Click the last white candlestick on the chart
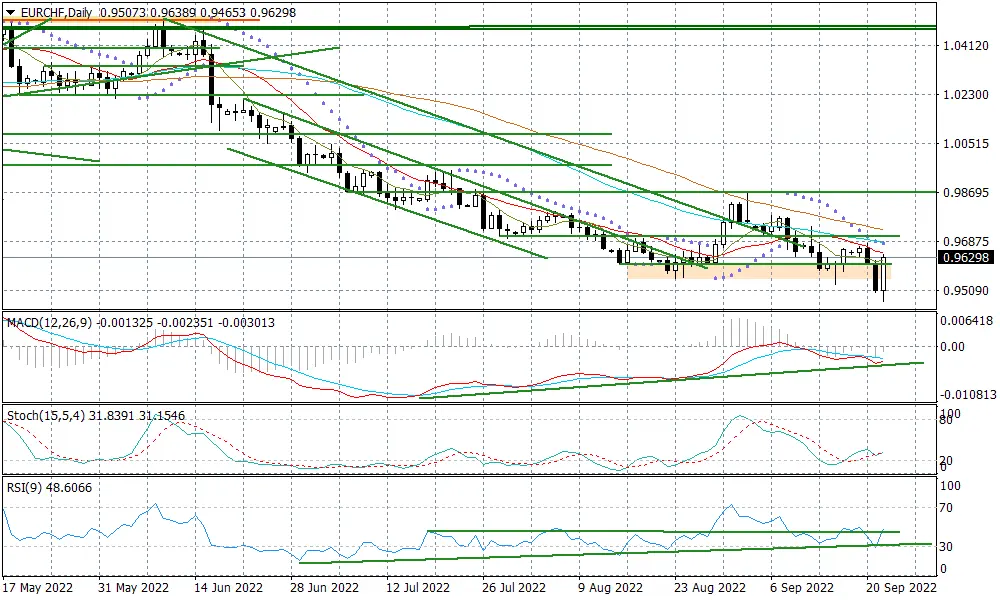This screenshot has height=600, width=1000. tap(885, 274)
